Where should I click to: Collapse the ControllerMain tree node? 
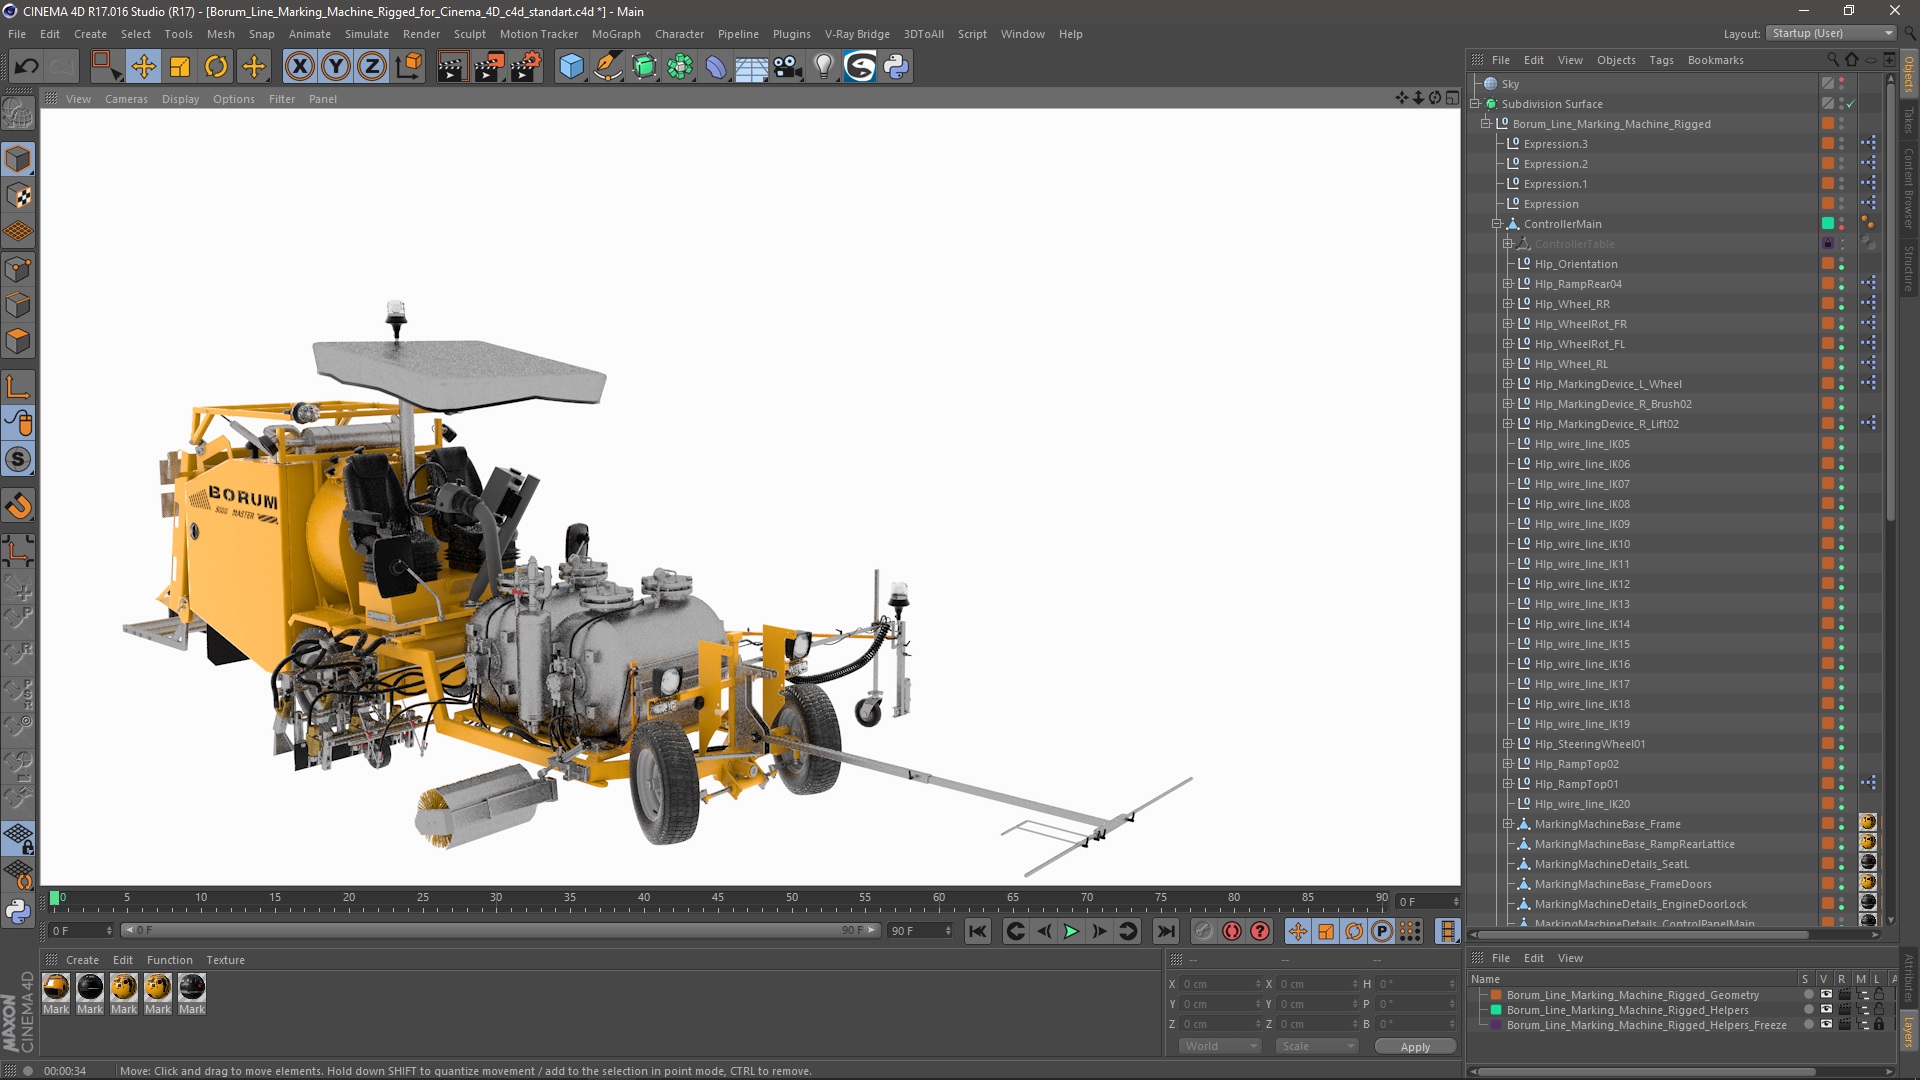click(x=1497, y=224)
